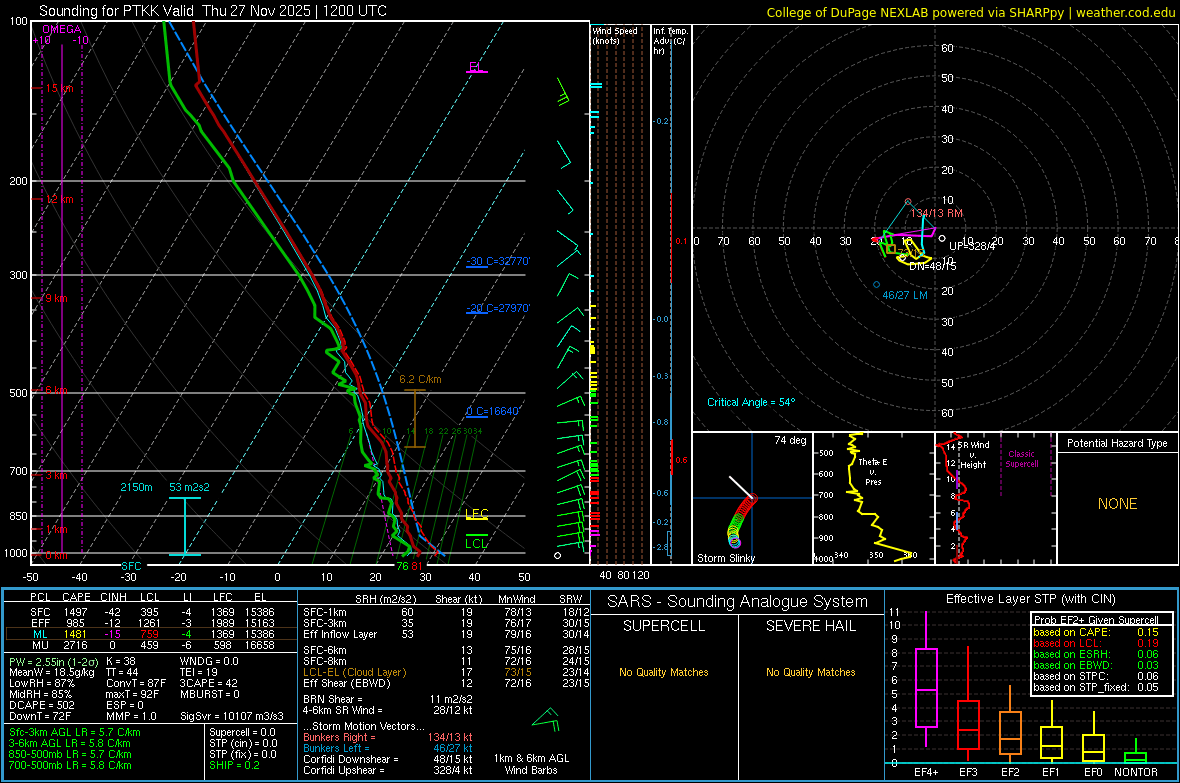Click the 'Storm Slinky' panel label
This screenshot has width=1180, height=783.
click(725, 558)
